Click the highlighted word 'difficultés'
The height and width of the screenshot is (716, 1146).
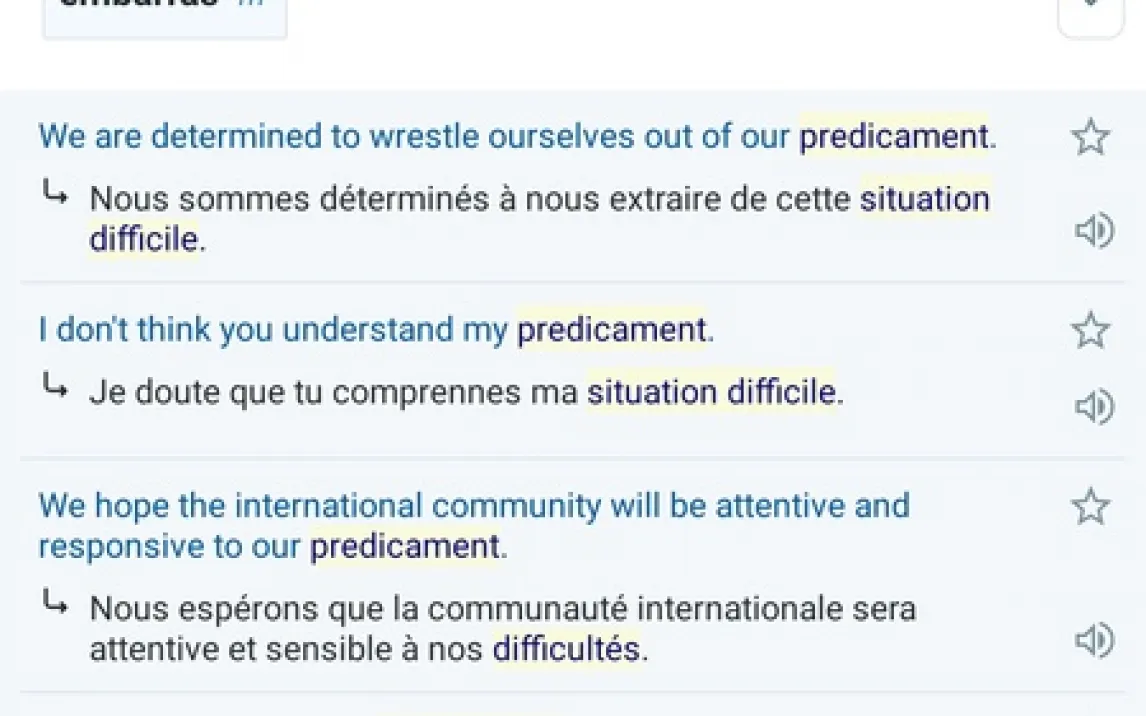(x=565, y=649)
